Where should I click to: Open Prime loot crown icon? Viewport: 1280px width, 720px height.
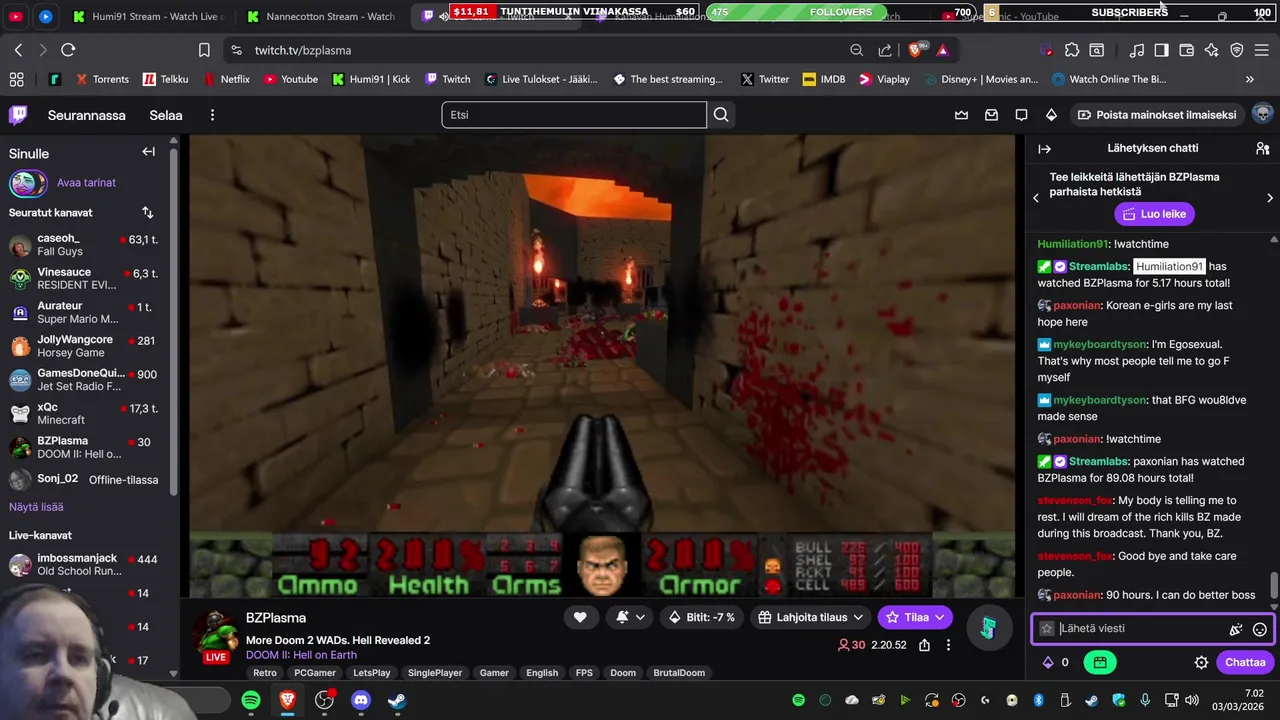tap(961, 115)
